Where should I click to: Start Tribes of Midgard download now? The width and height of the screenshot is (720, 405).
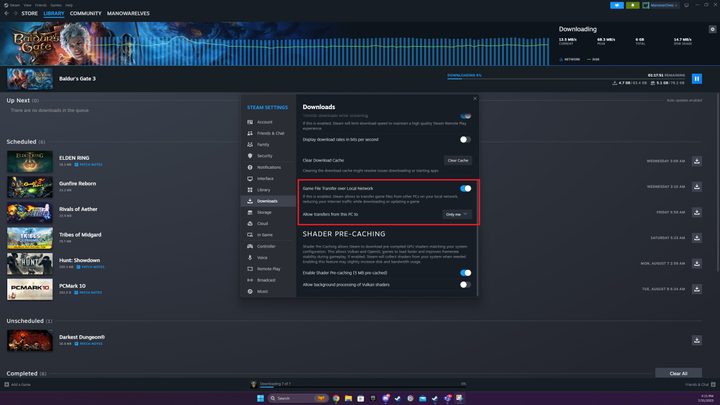[697, 238]
